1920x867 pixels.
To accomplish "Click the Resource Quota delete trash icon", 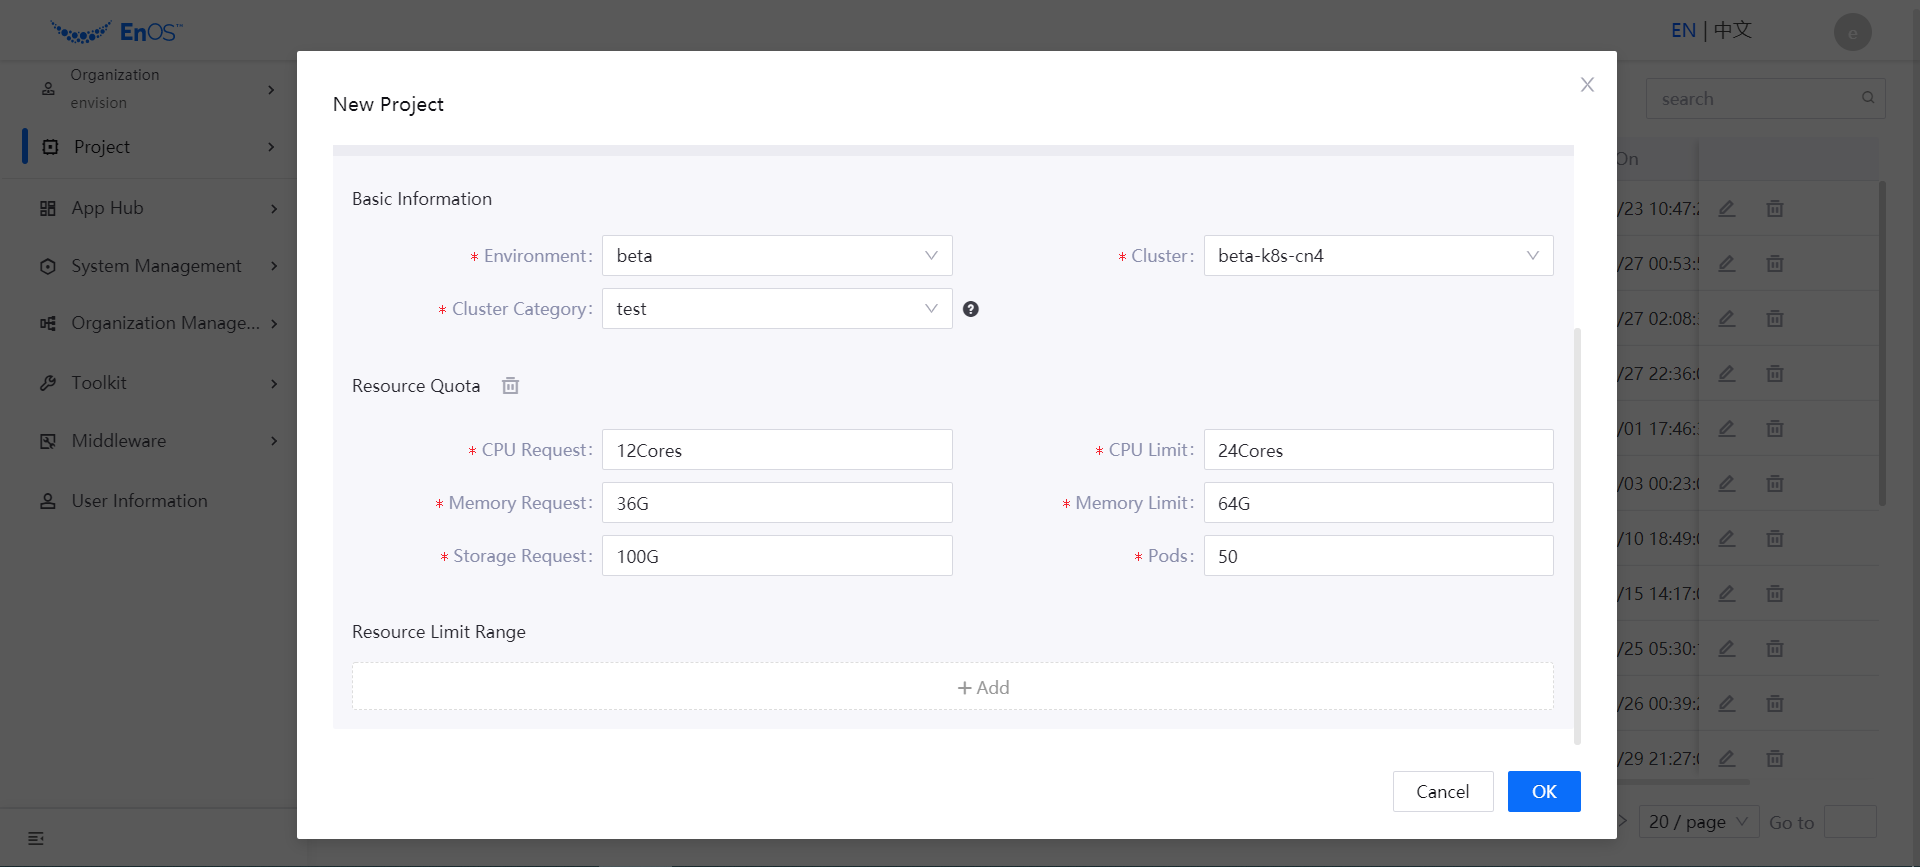I will [x=510, y=386].
